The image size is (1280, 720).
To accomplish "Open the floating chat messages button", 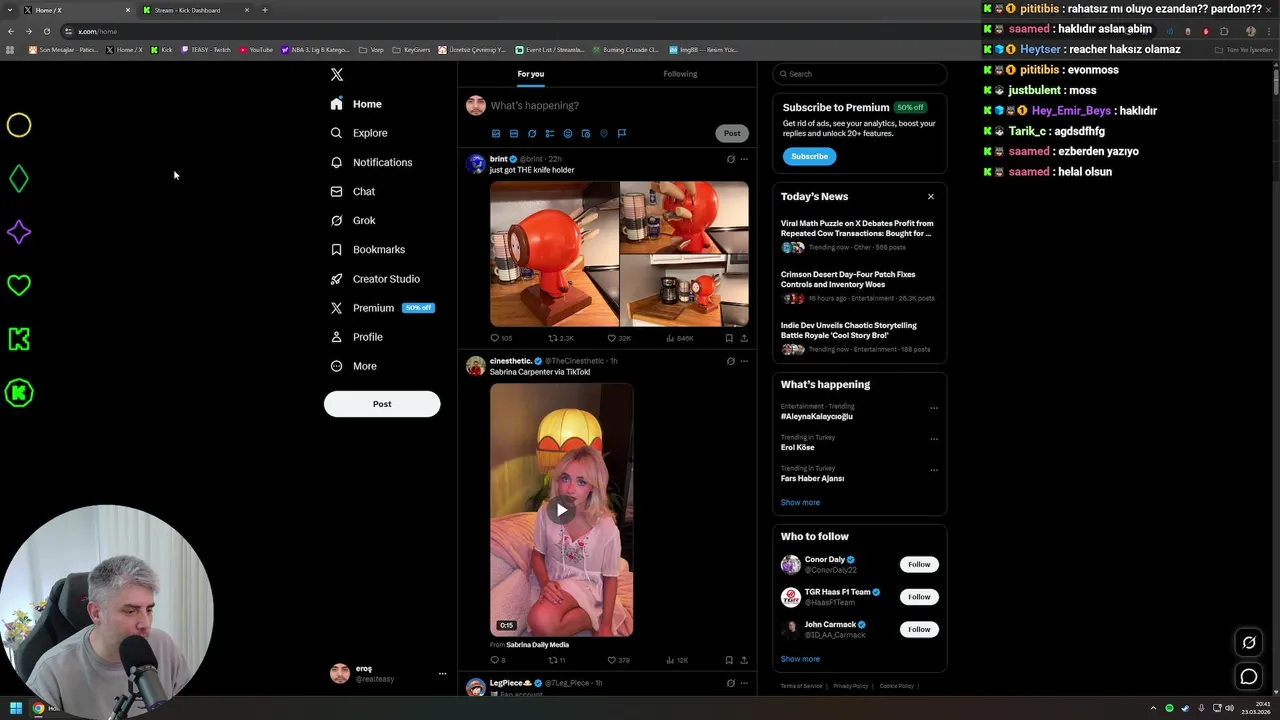I will pyautogui.click(x=1249, y=677).
